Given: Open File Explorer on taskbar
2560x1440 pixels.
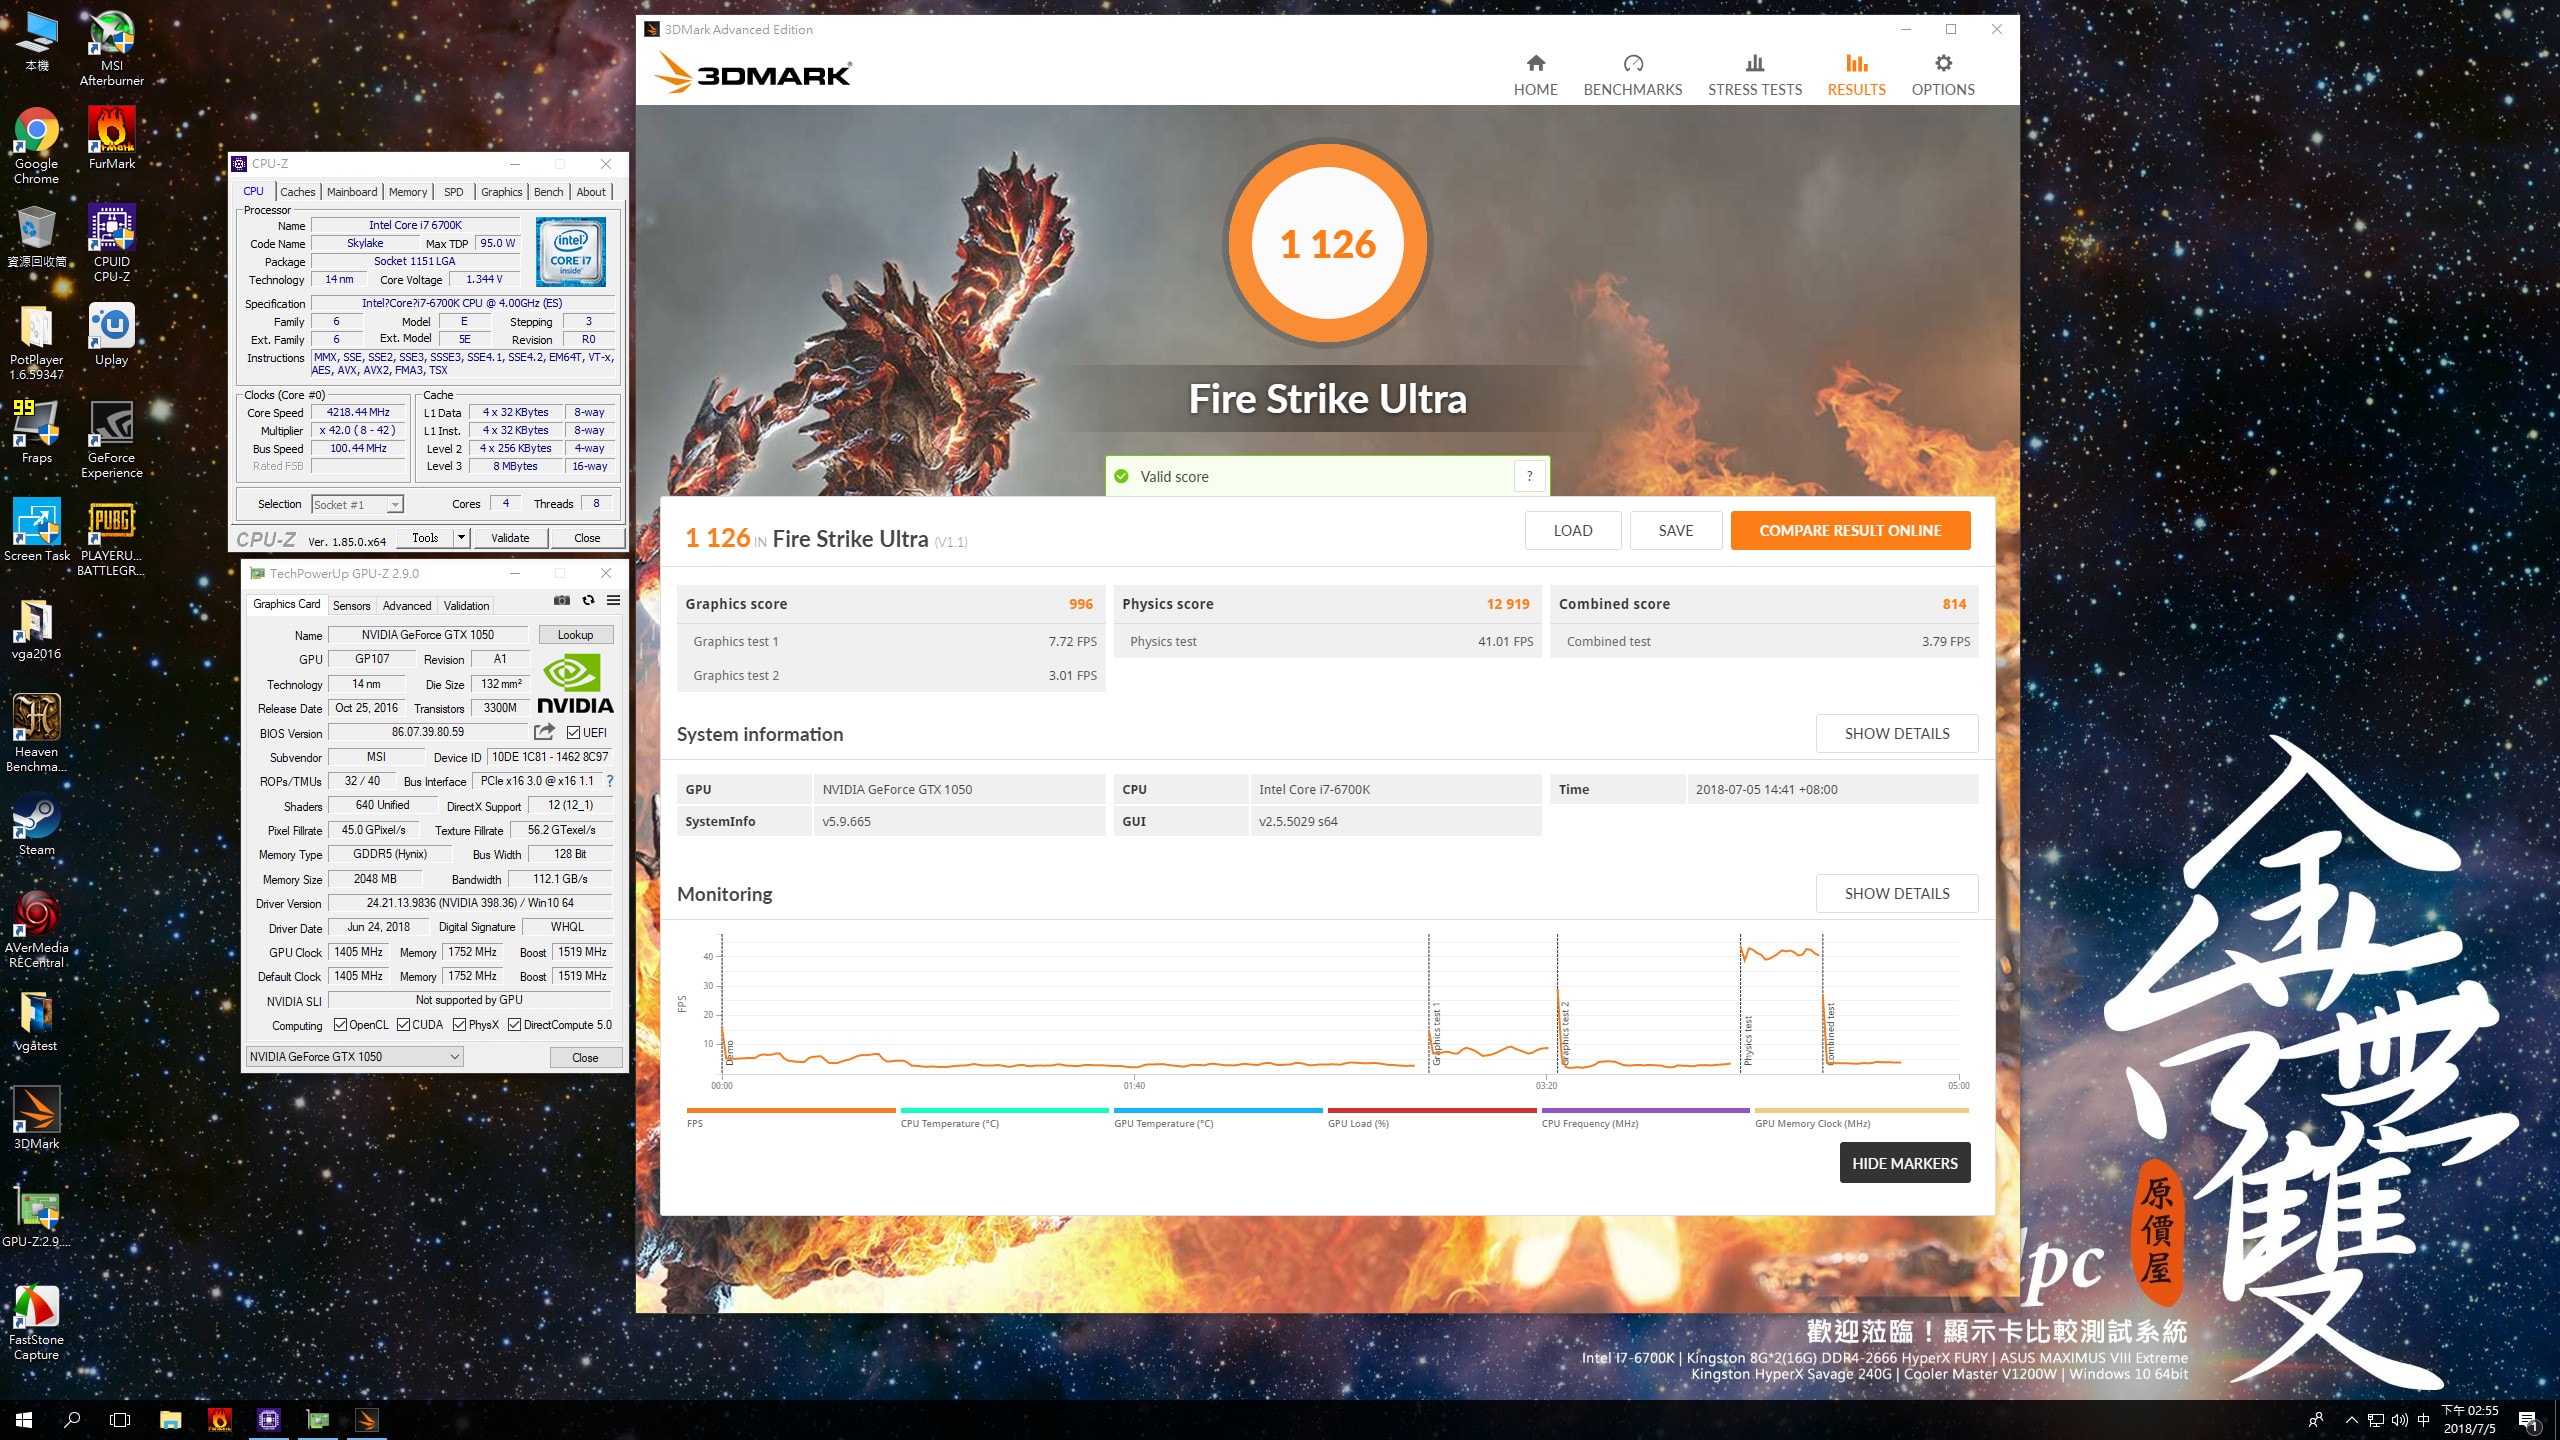Looking at the screenshot, I should pos(170,1419).
